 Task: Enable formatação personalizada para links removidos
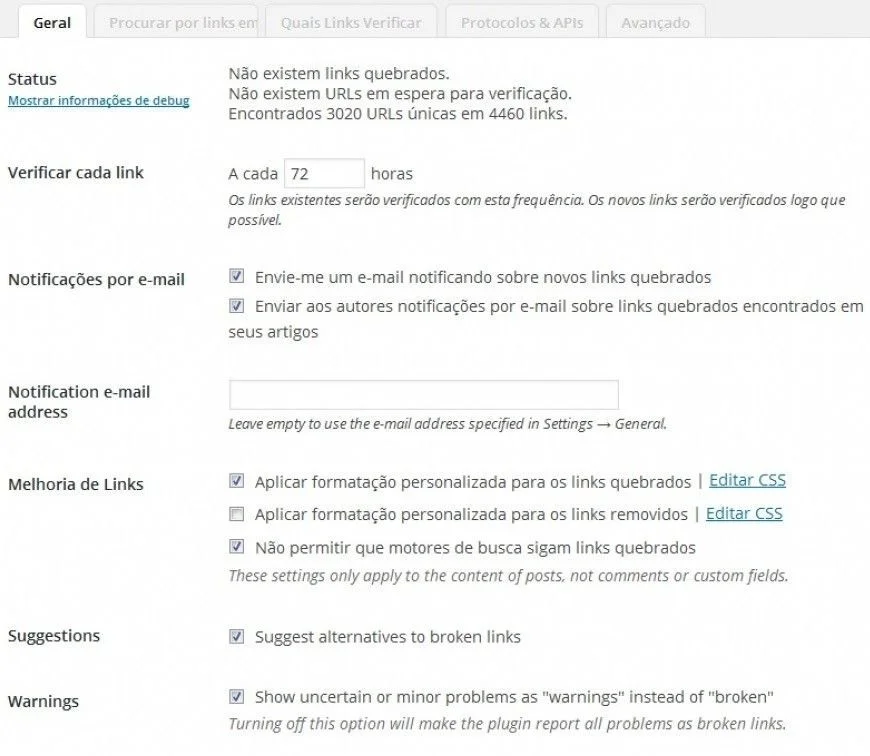pos(236,514)
